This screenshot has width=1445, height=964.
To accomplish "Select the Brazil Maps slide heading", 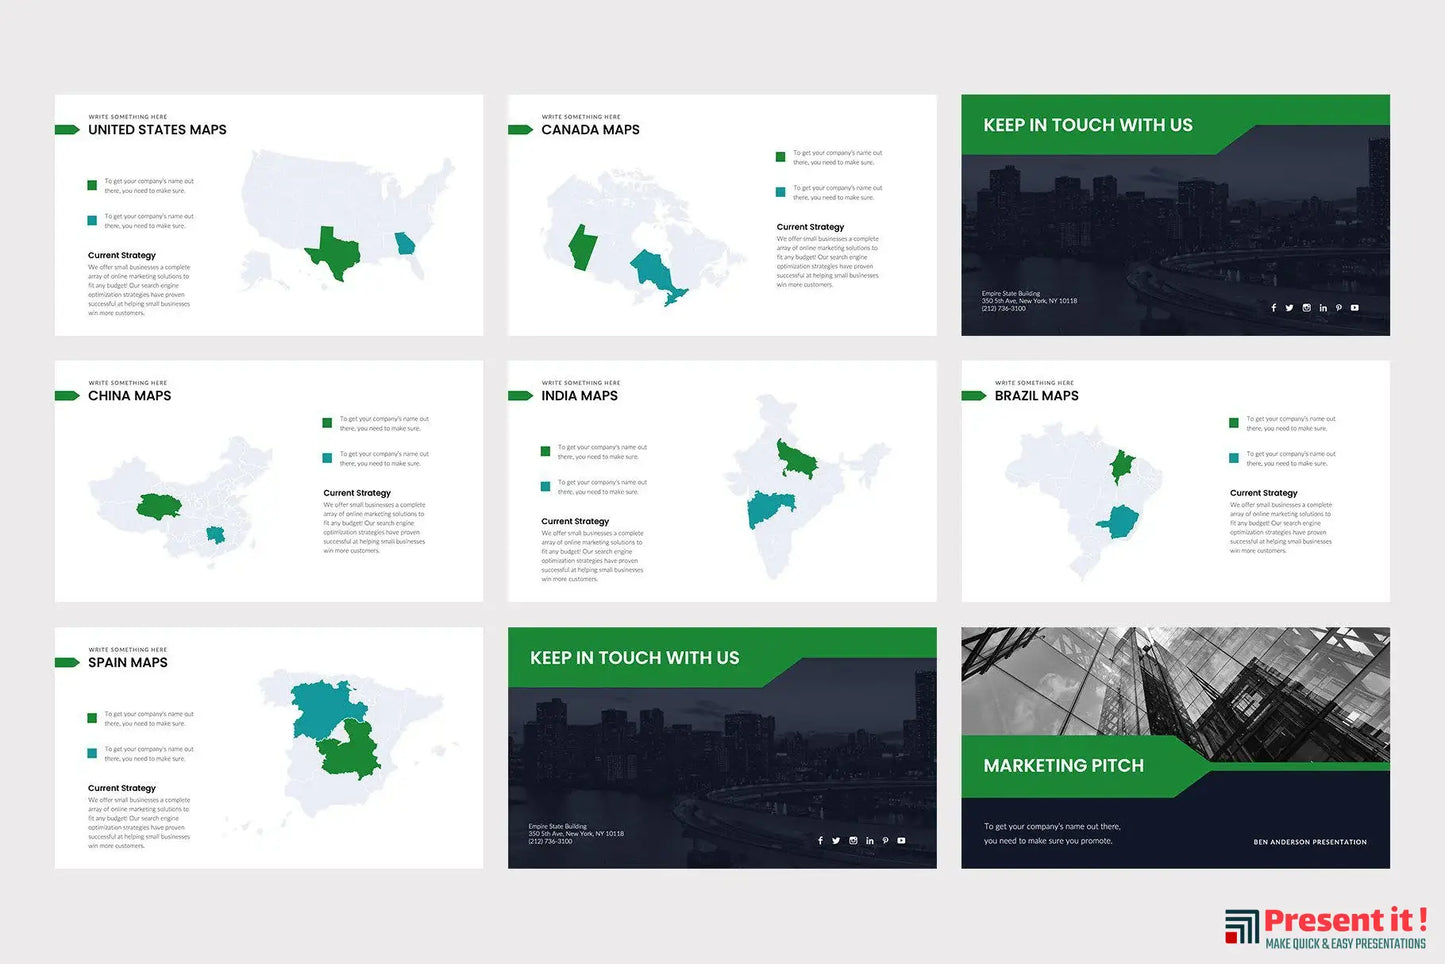I will (1036, 396).
